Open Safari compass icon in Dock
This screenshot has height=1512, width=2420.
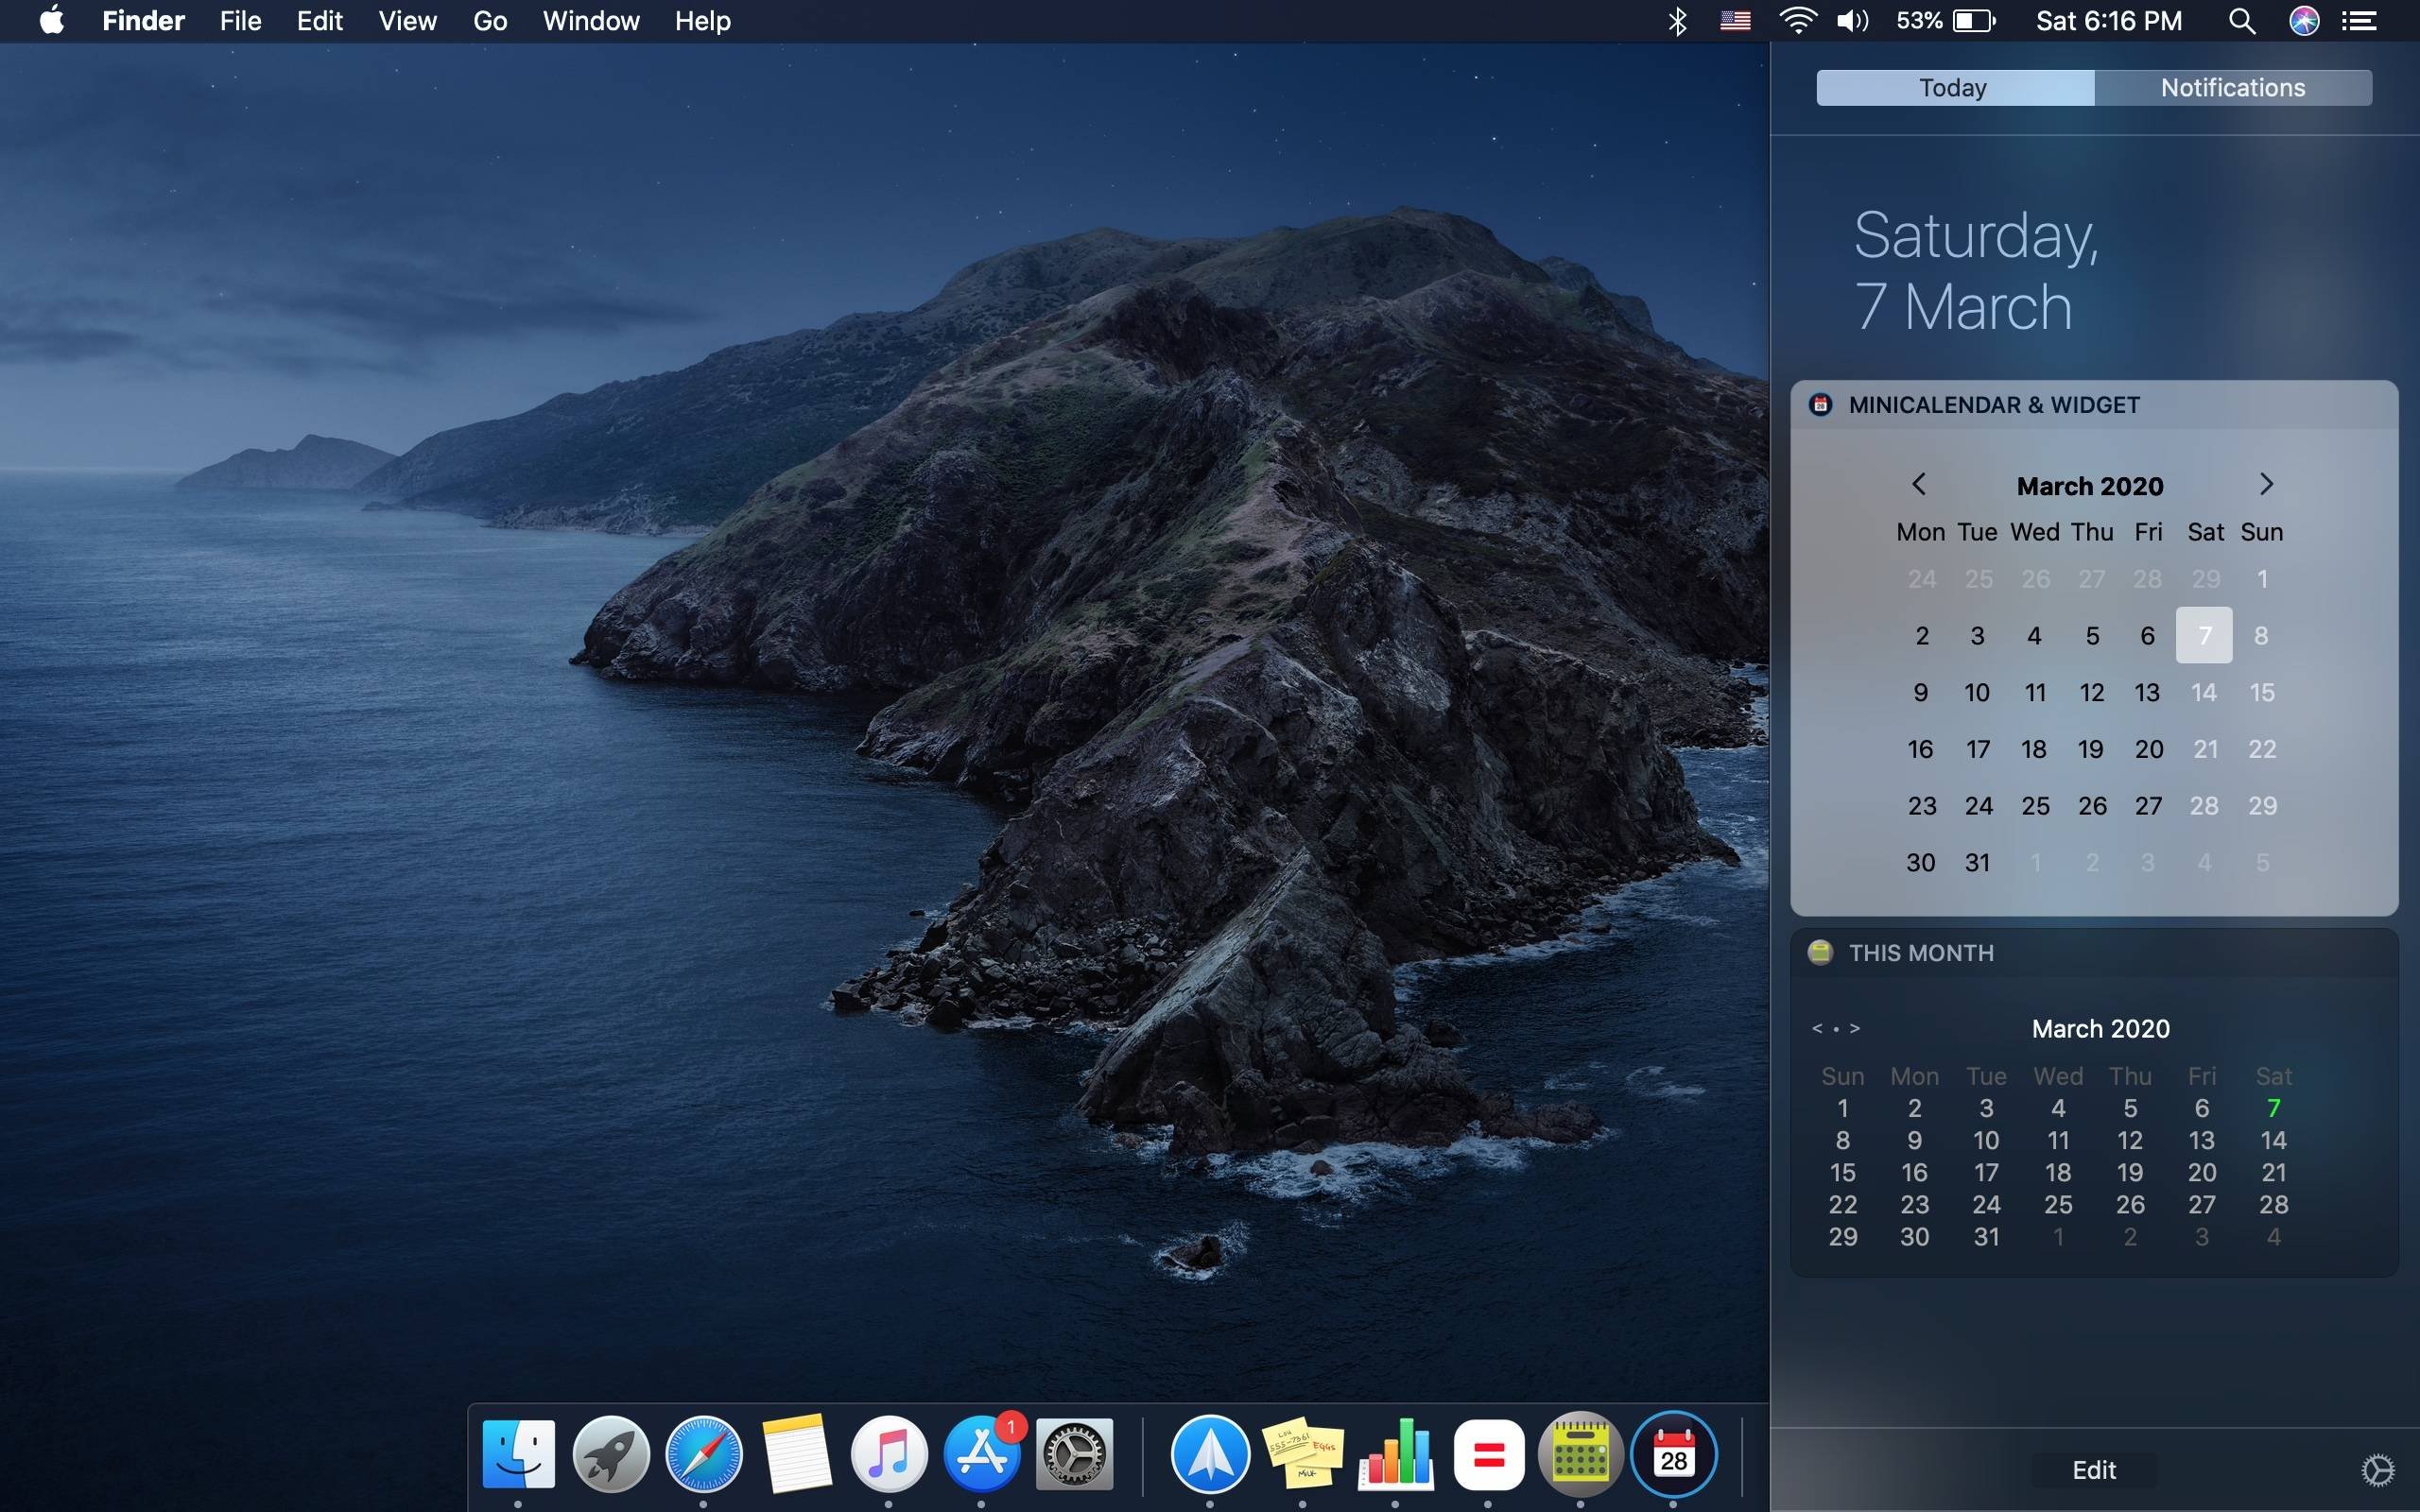[x=704, y=1453]
